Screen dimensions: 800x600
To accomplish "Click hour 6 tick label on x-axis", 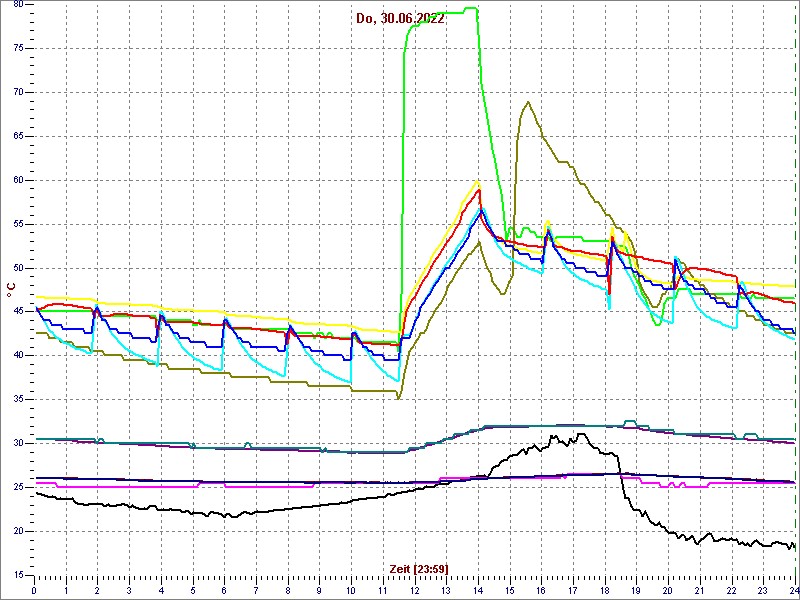I will click(x=225, y=590).
